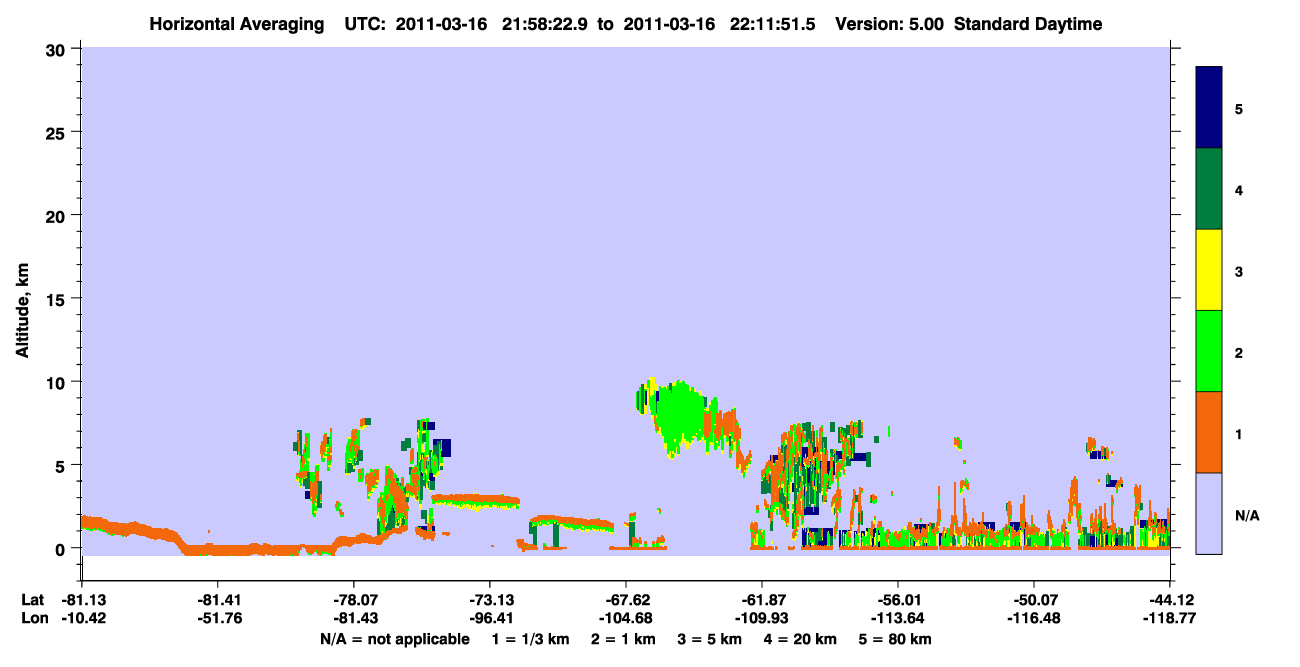Click the dark green 20 km color swatch
This screenshot has width=1300, height=667.
pyautogui.click(x=1209, y=189)
